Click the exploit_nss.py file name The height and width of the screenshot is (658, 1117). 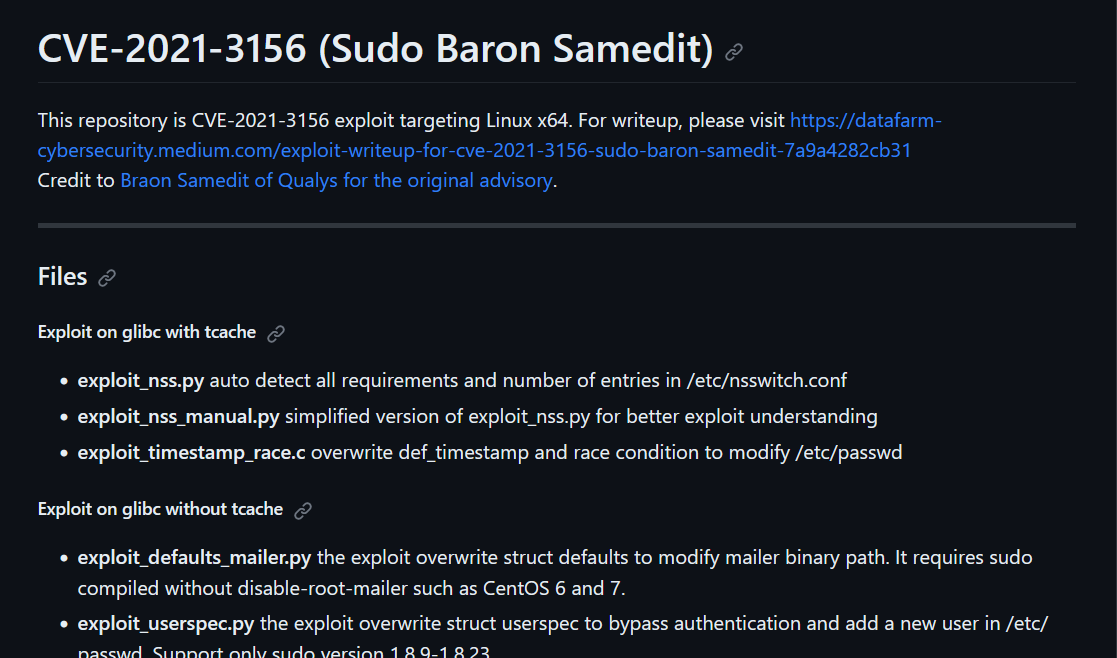click(x=141, y=380)
